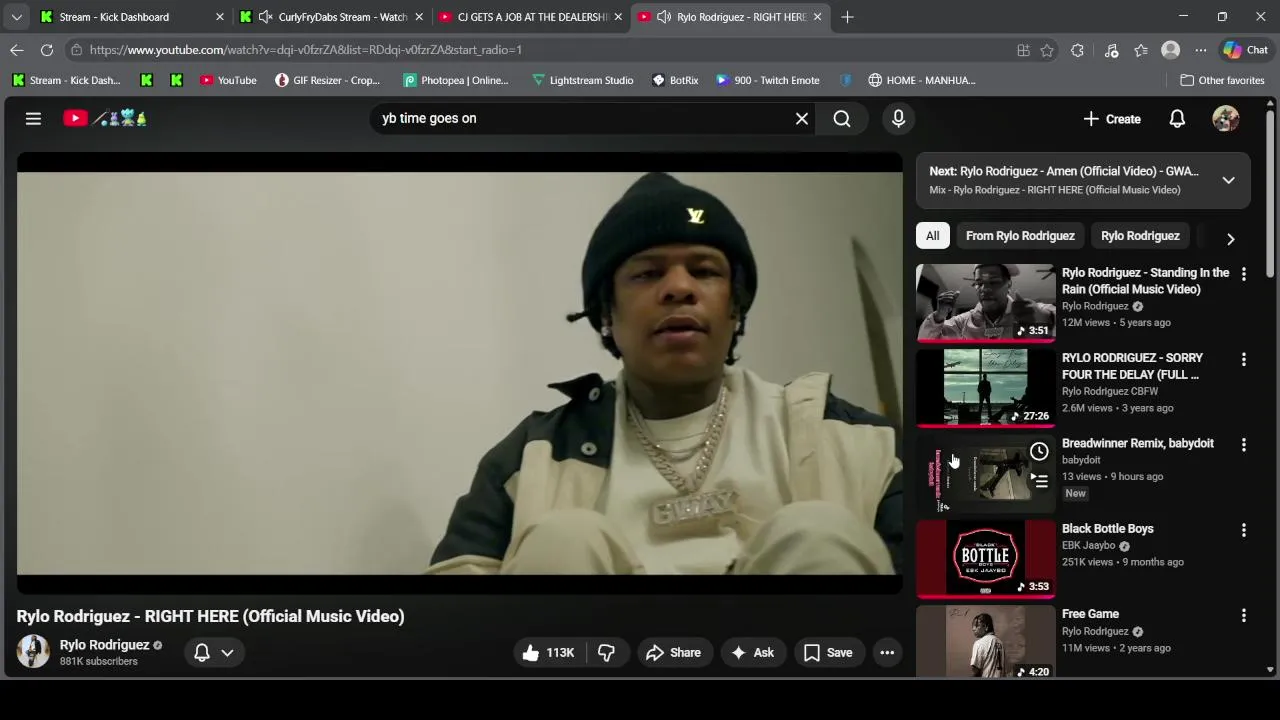The width and height of the screenshot is (1280, 720).
Task: Open the tab search dropdown
Action: click(16, 17)
